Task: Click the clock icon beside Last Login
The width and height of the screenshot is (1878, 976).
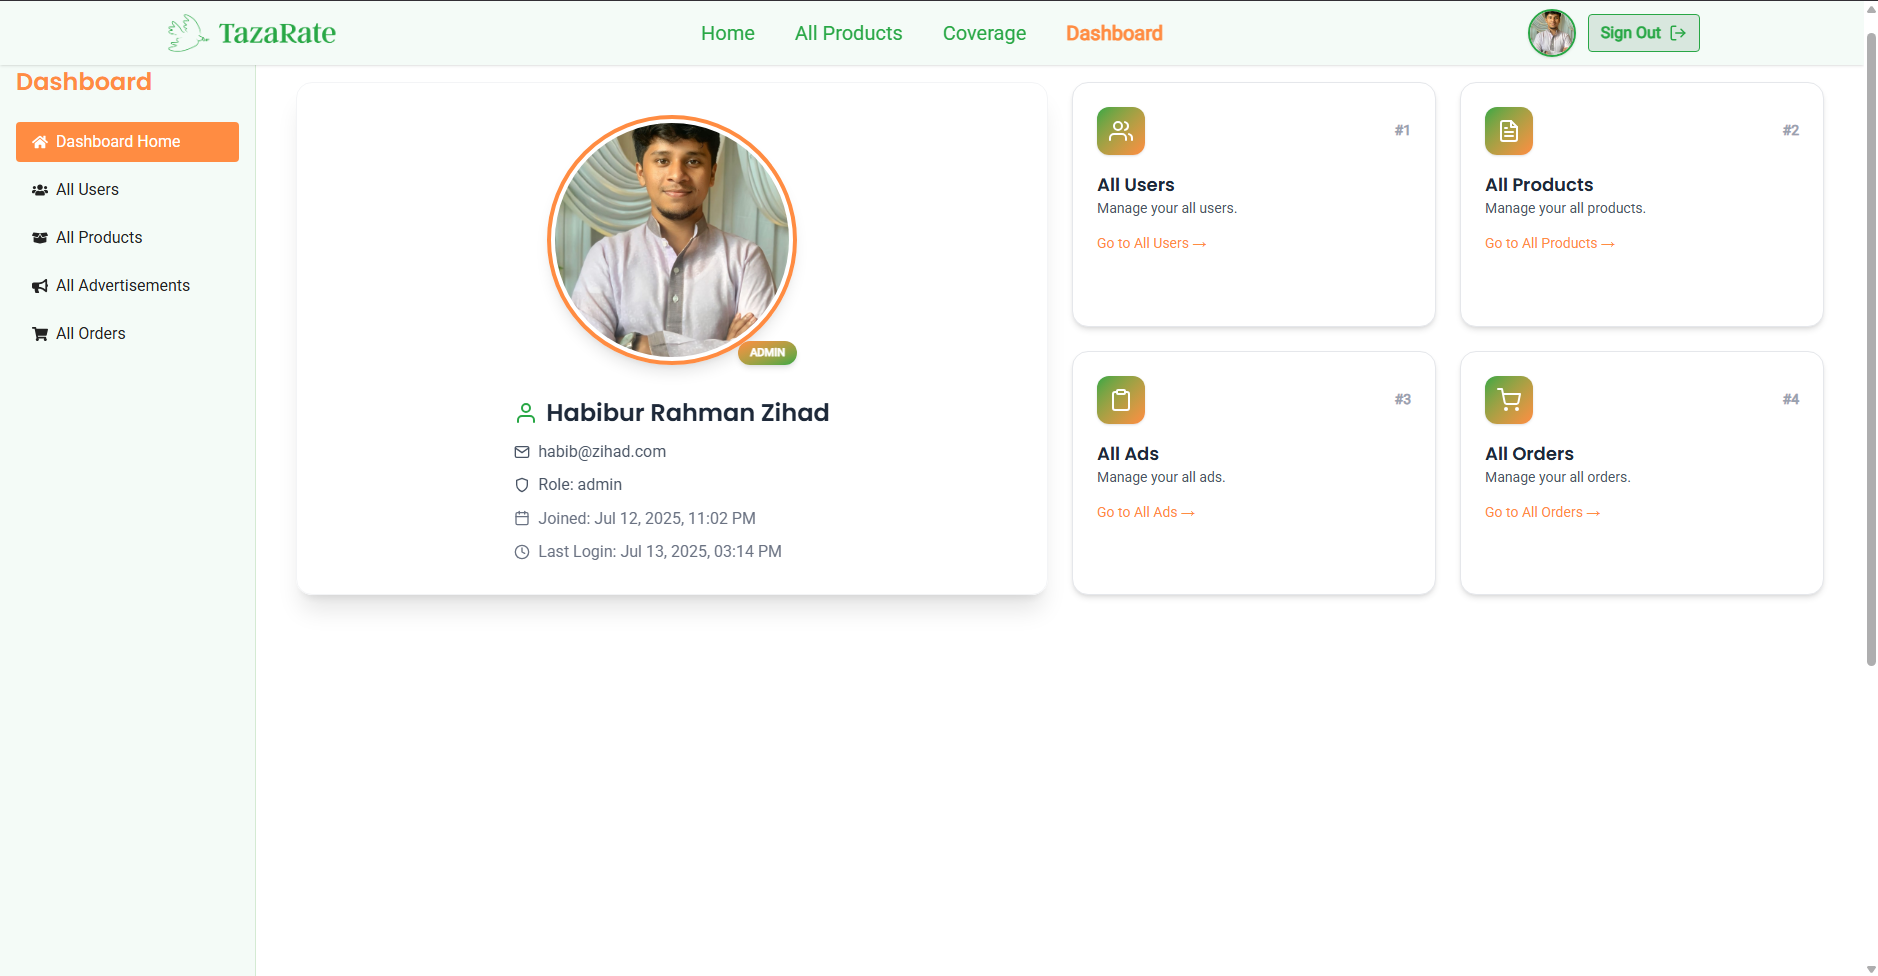Action: click(x=522, y=552)
